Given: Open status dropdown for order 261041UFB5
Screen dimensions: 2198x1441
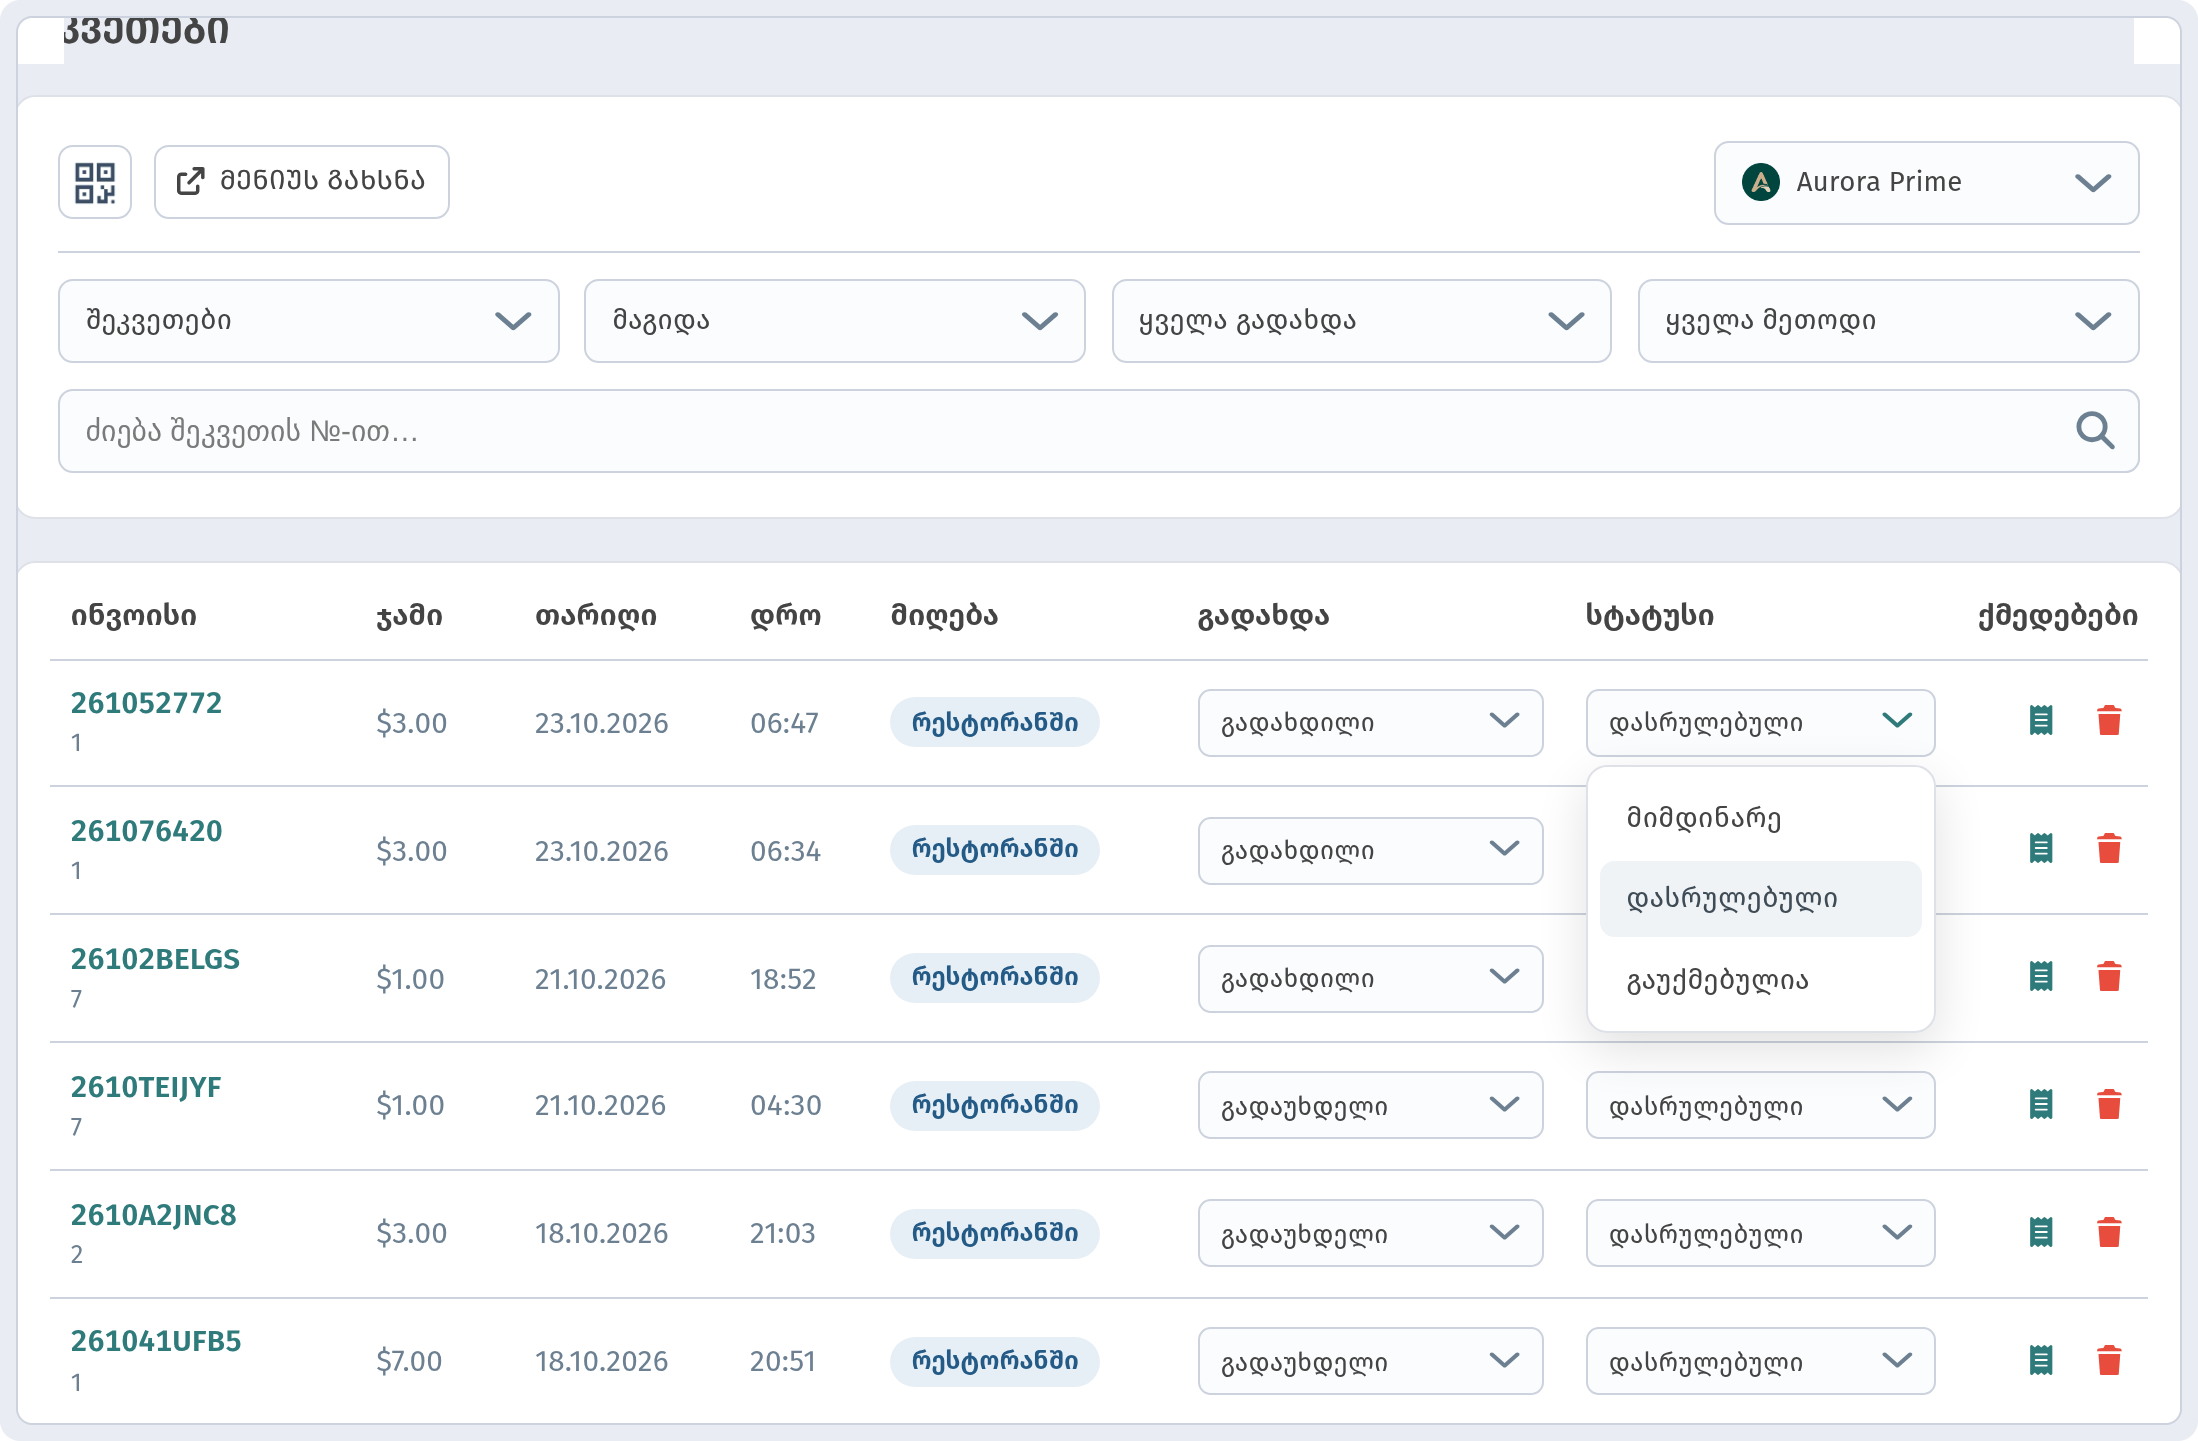Looking at the screenshot, I should pos(1761,1361).
